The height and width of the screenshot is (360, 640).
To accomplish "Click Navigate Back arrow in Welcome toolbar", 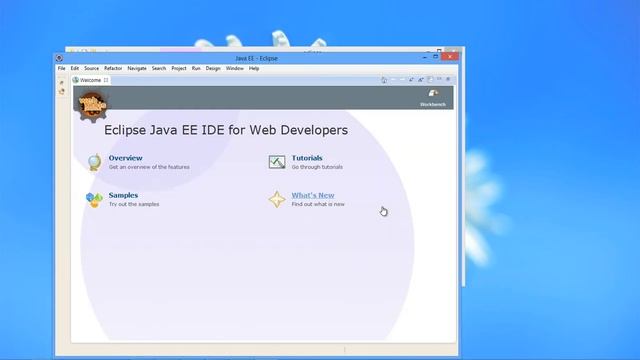I will [x=393, y=80].
